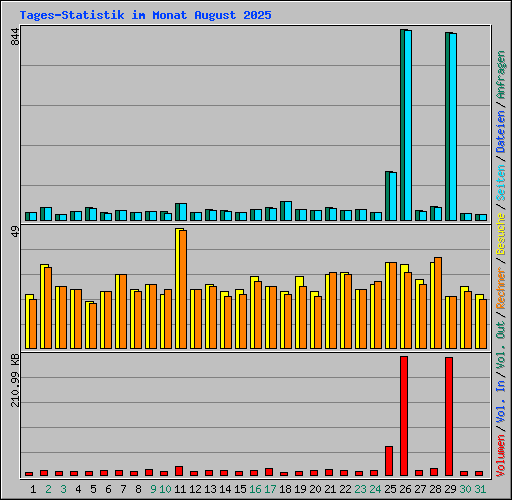Click day label '25' on the x-axis

click(x=390, y=489)
